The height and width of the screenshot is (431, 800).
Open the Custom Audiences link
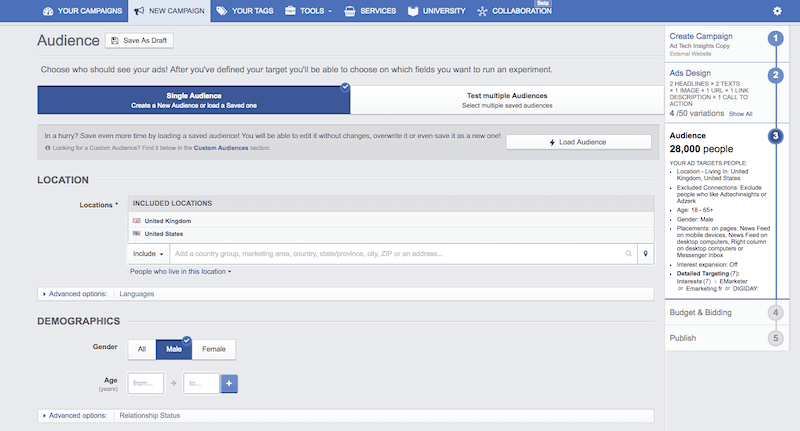point(221,148)
